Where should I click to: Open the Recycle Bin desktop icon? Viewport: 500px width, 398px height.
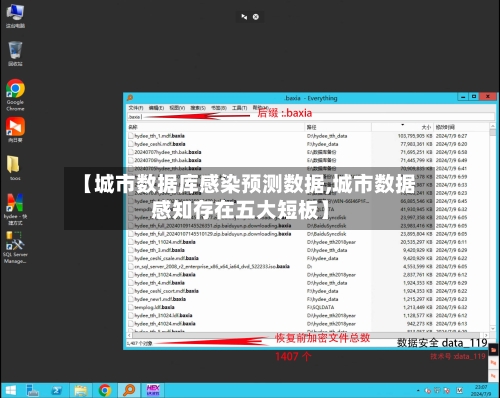15,53
